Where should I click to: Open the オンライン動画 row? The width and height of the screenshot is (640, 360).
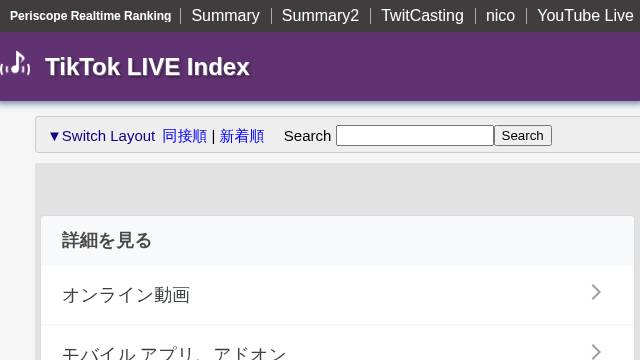click(x=338, y=295)
